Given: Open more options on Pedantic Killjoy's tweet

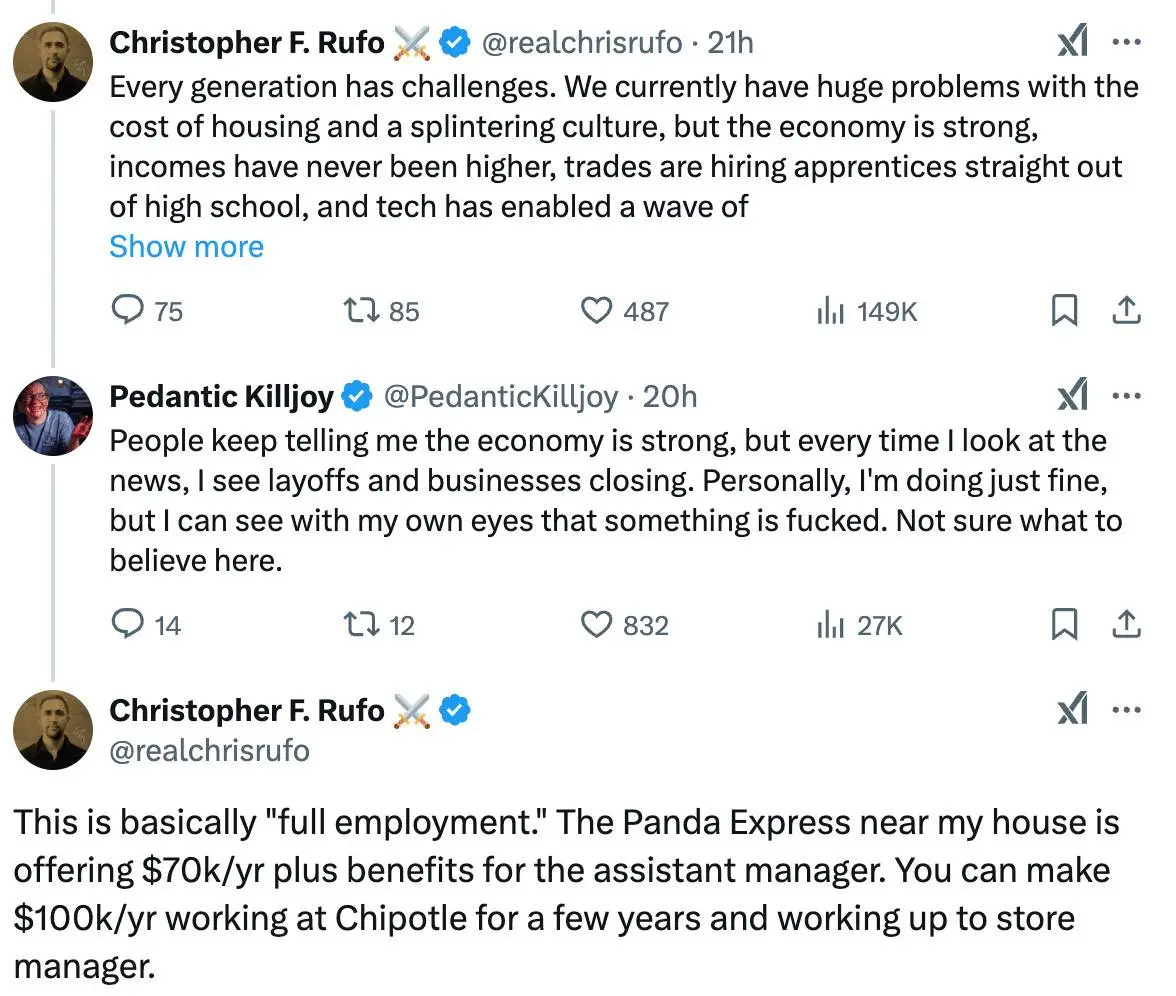Looking at the screenshot, I should click(x=1127, y=396).
